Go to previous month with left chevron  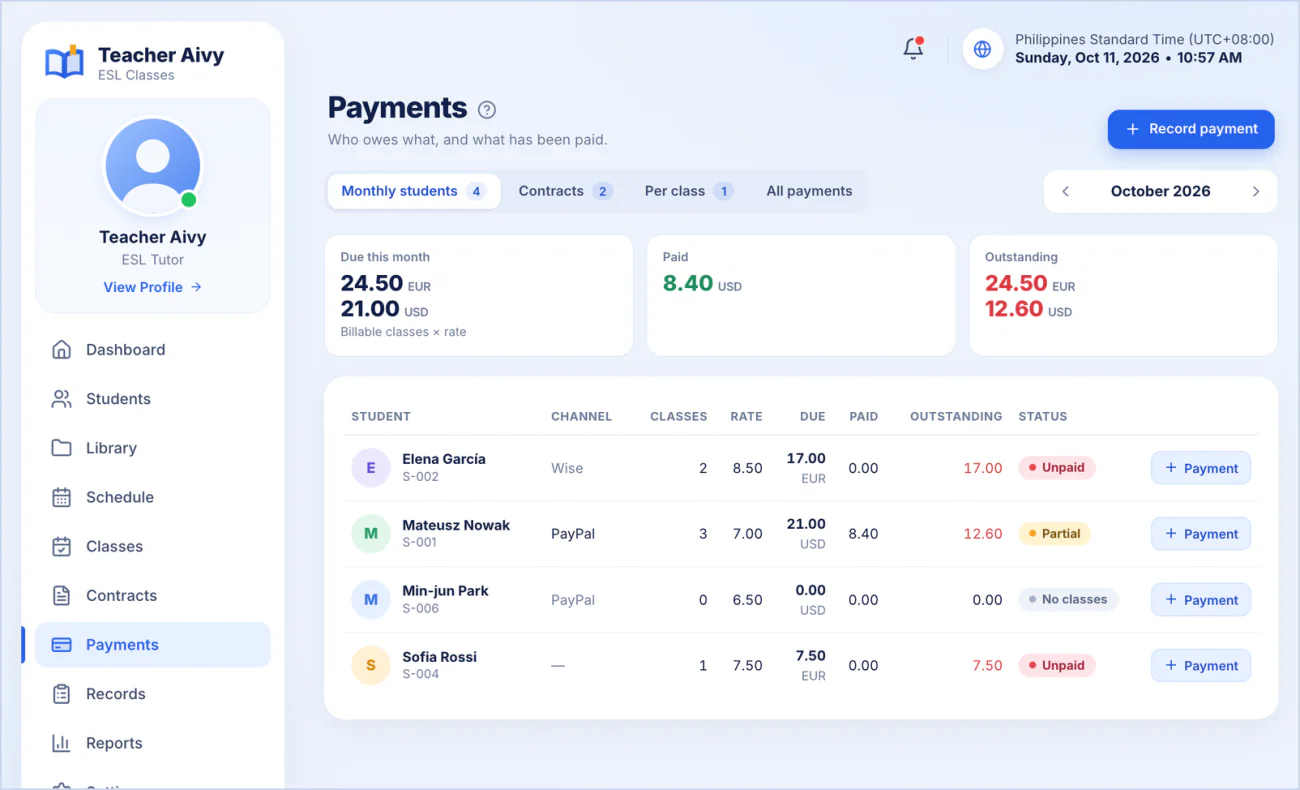point(1066,191)
